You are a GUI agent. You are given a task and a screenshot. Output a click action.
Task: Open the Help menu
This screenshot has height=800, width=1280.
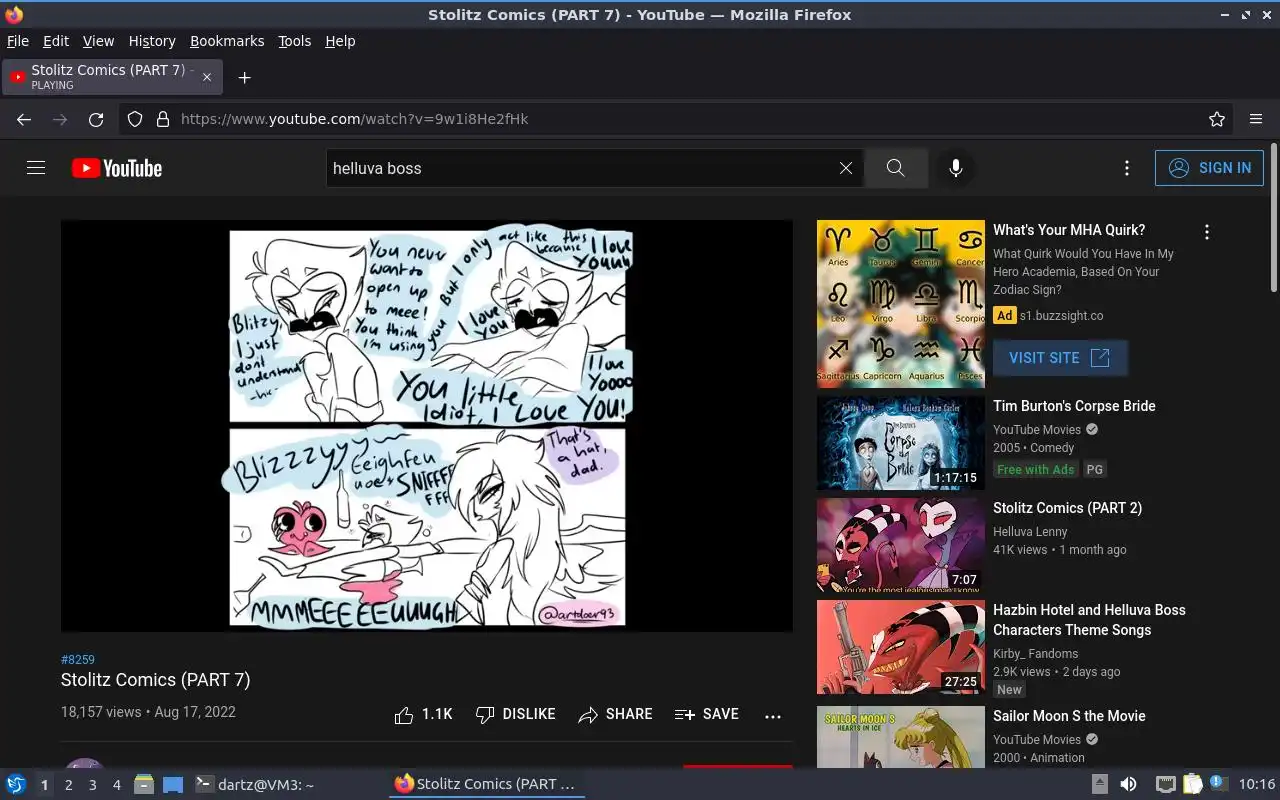pos(340,41)
